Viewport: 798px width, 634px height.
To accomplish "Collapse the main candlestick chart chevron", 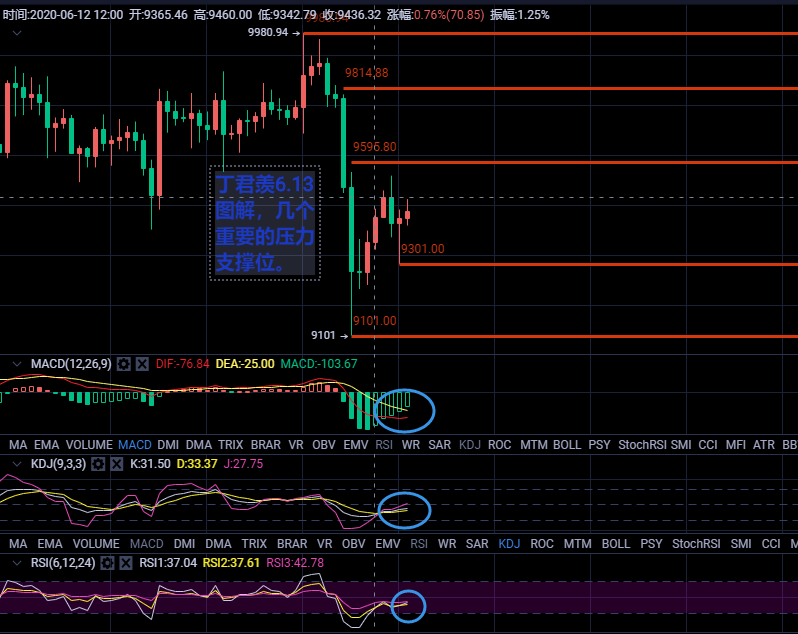I will [17, 33].
